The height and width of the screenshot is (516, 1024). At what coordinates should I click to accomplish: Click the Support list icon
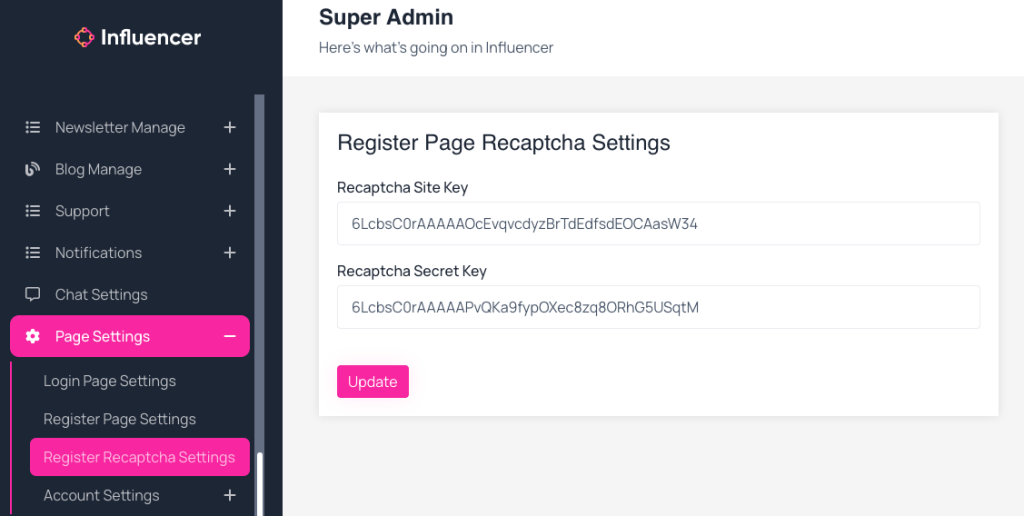click(x=33, y=211)
